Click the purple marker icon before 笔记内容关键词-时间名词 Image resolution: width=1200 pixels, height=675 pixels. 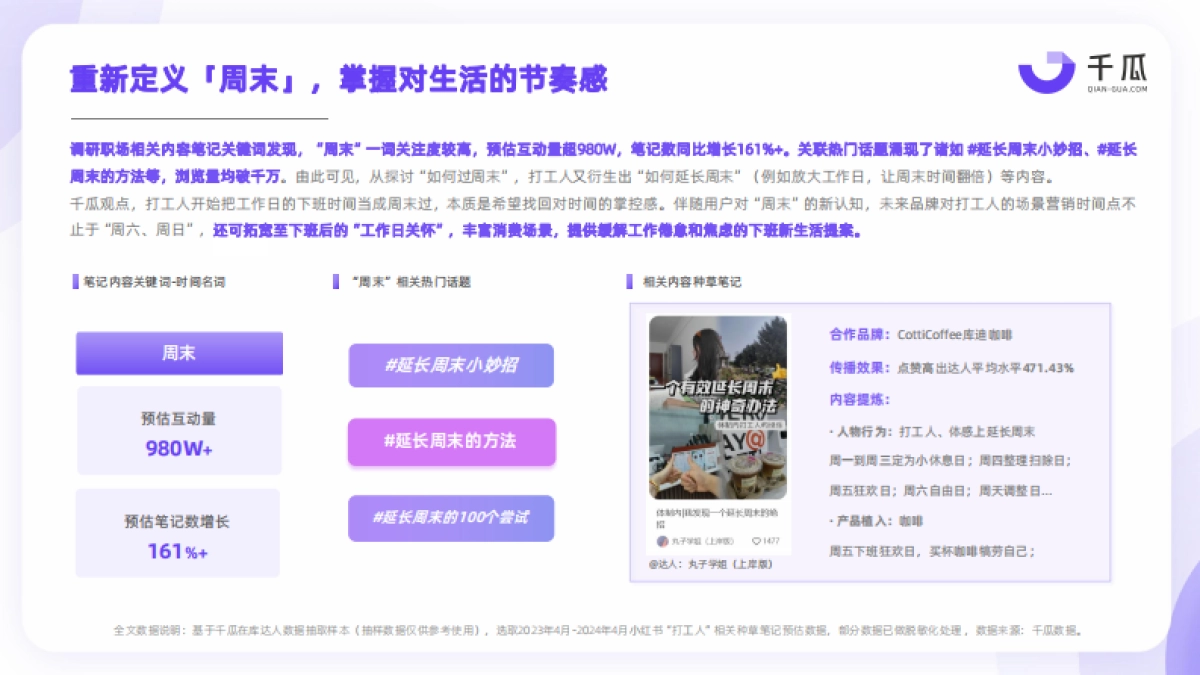tap(73, 281)
